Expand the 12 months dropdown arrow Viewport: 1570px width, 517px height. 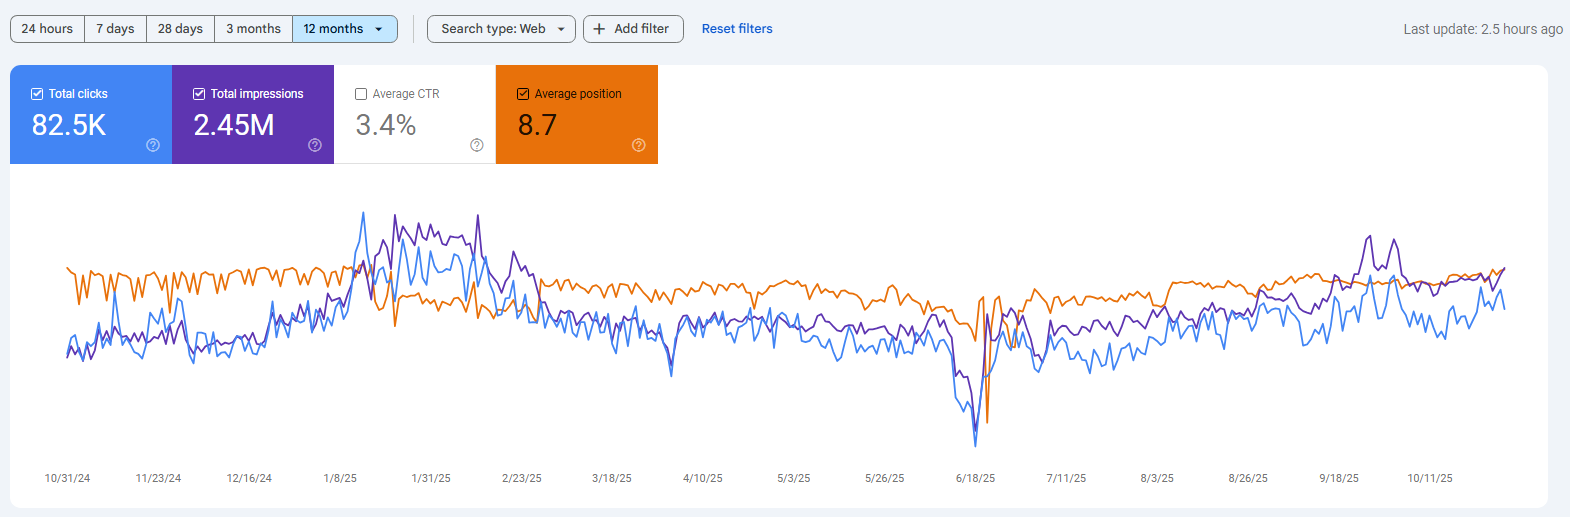click(379, 29)
